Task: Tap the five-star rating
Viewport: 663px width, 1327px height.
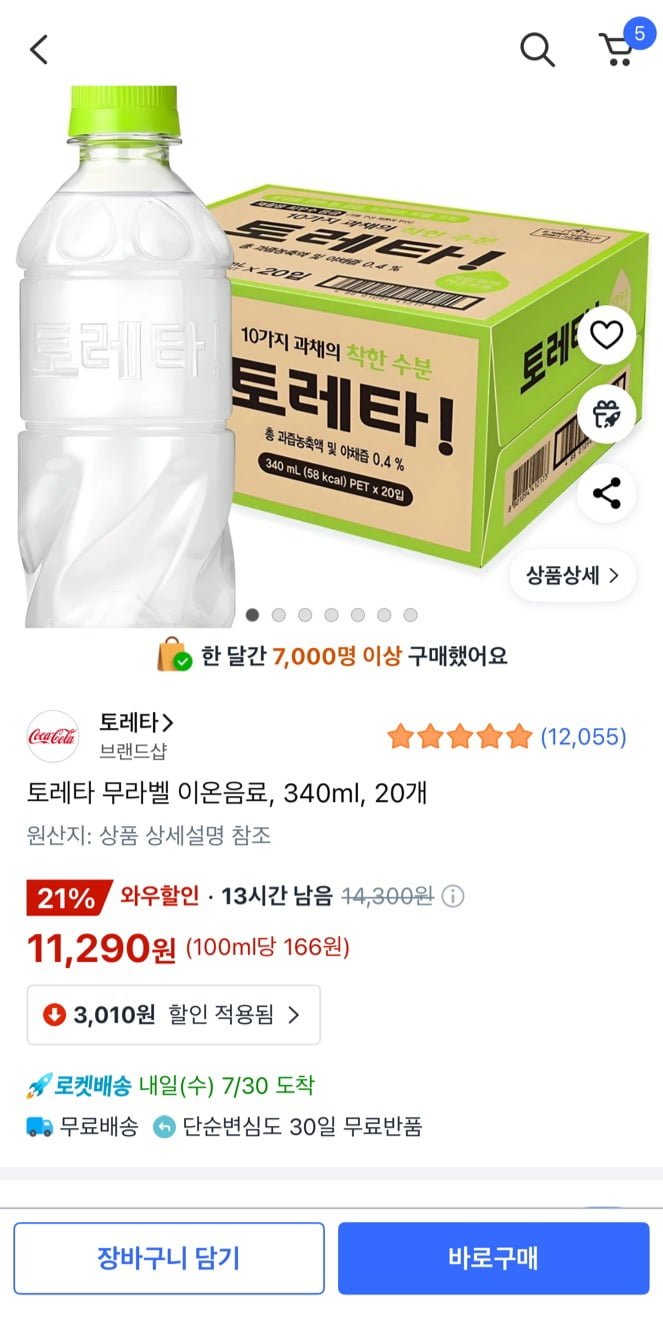Action: tap(459, 737)
